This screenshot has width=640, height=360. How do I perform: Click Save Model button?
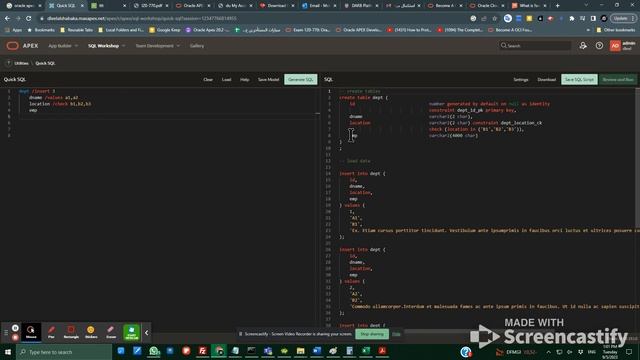[x=269, y=80]
